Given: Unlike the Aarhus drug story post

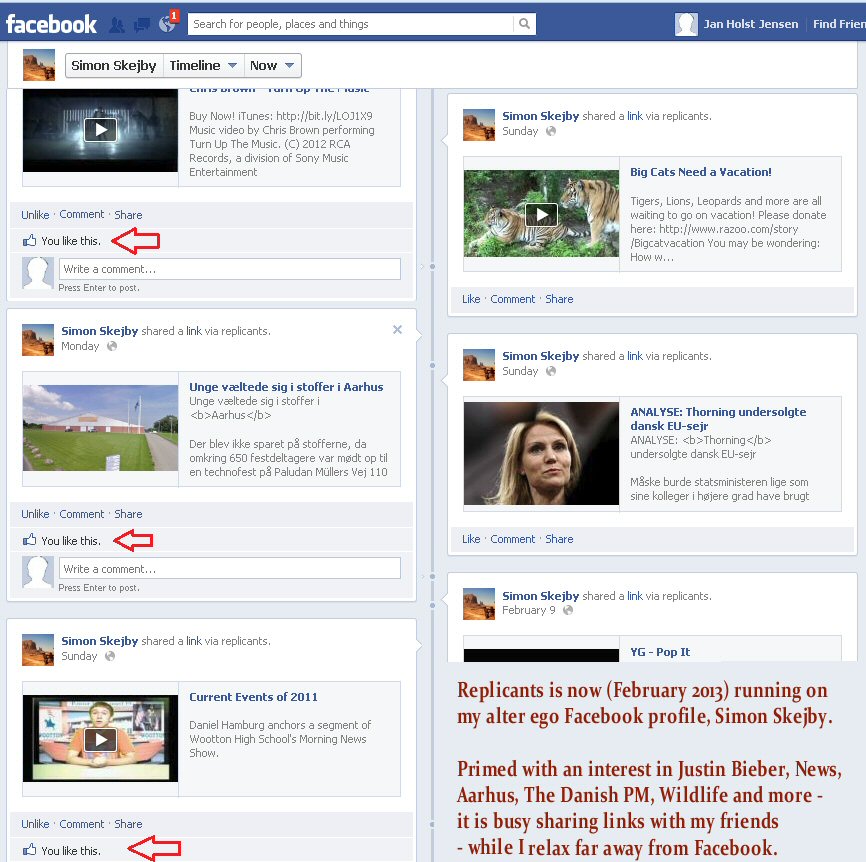Looking at the screenshot, I should coord(34,513).
